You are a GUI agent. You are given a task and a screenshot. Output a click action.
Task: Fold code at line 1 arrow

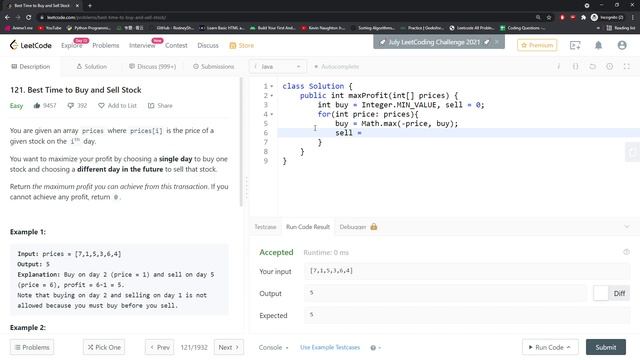272,86
